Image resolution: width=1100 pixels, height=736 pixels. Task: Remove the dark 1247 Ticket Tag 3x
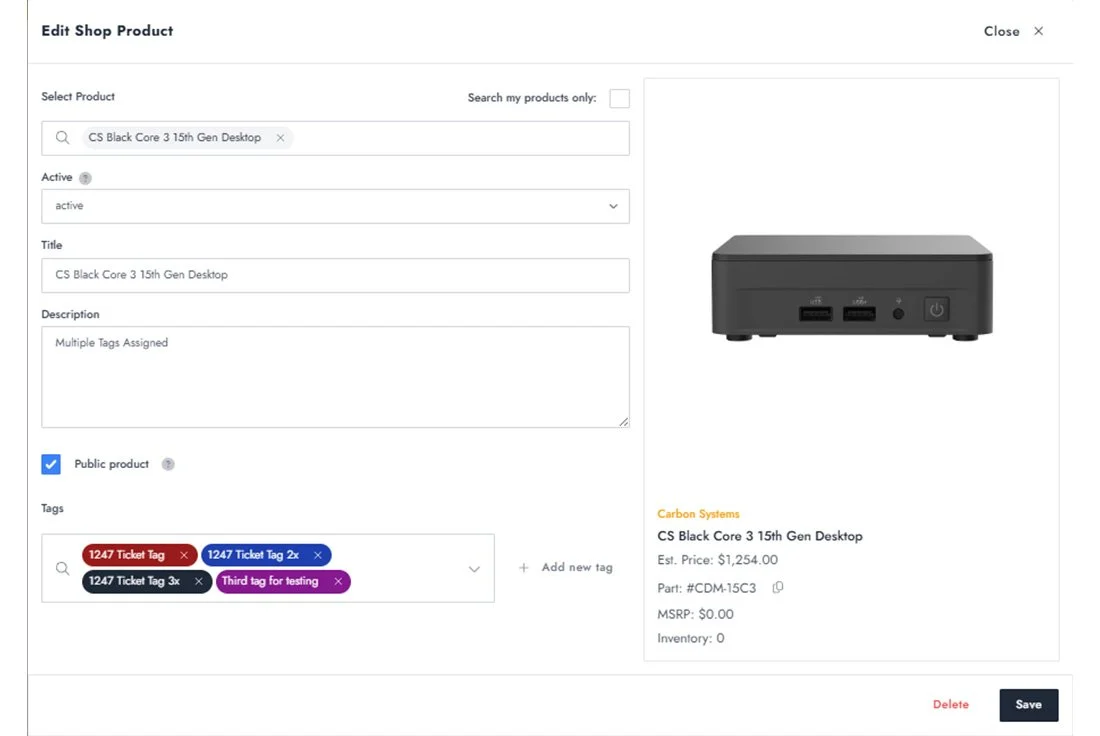[199, 581]
